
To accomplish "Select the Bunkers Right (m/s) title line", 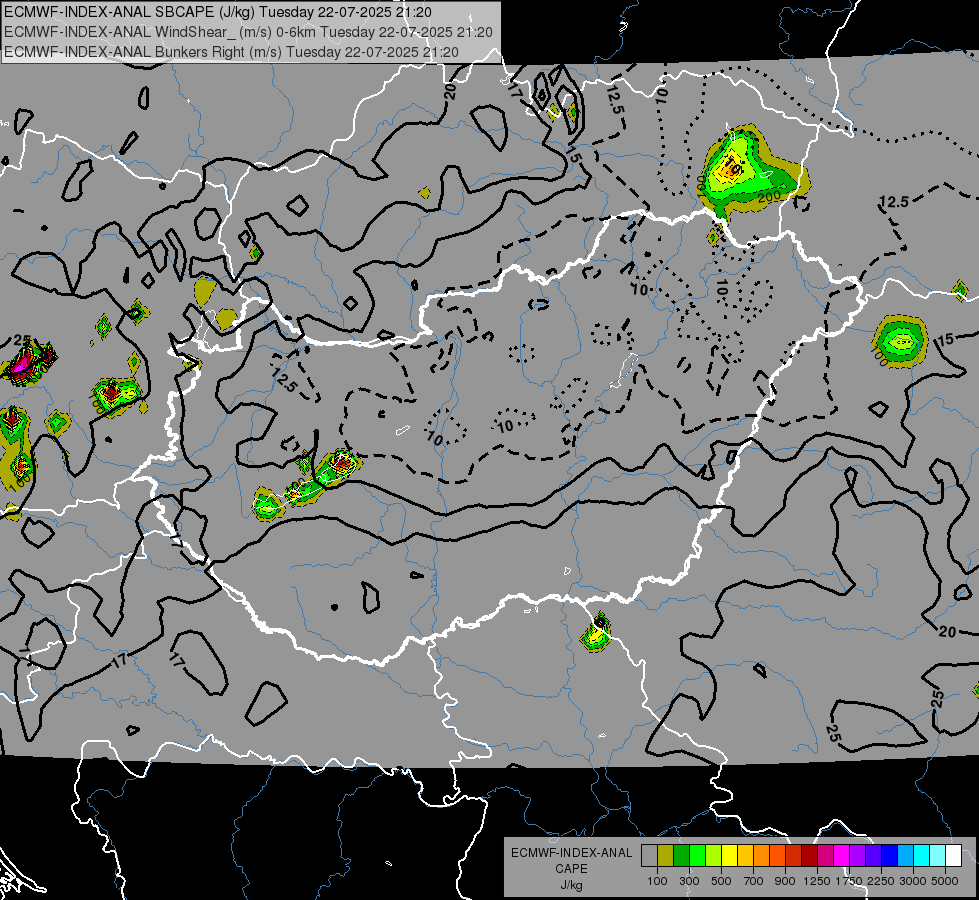I will 231,52.
